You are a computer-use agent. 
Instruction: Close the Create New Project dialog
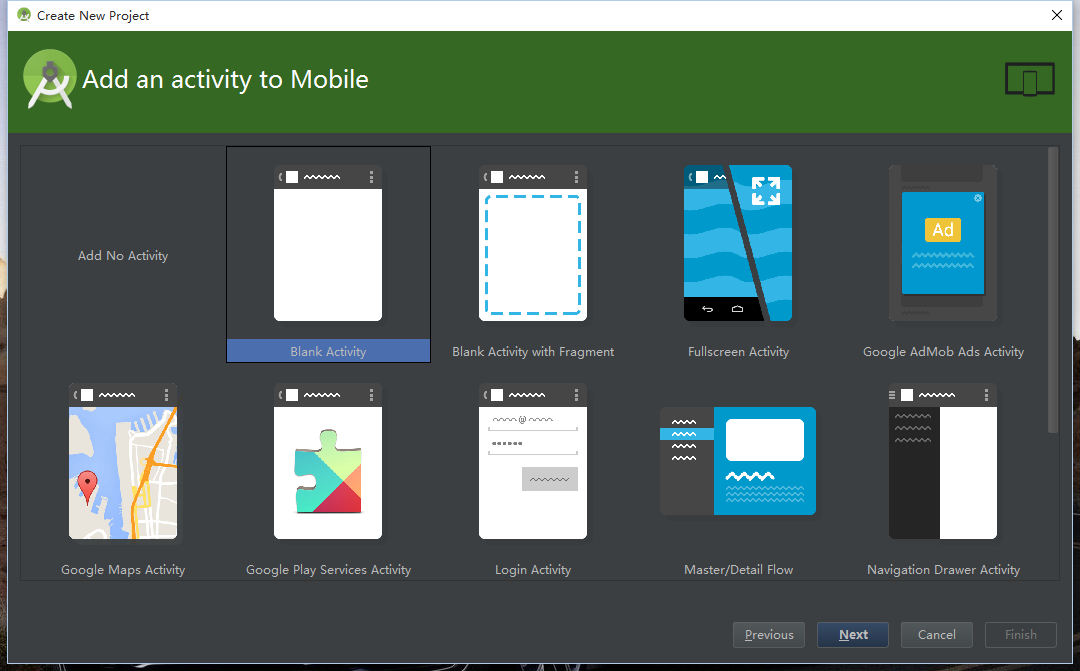click(x=1057, y=15)
